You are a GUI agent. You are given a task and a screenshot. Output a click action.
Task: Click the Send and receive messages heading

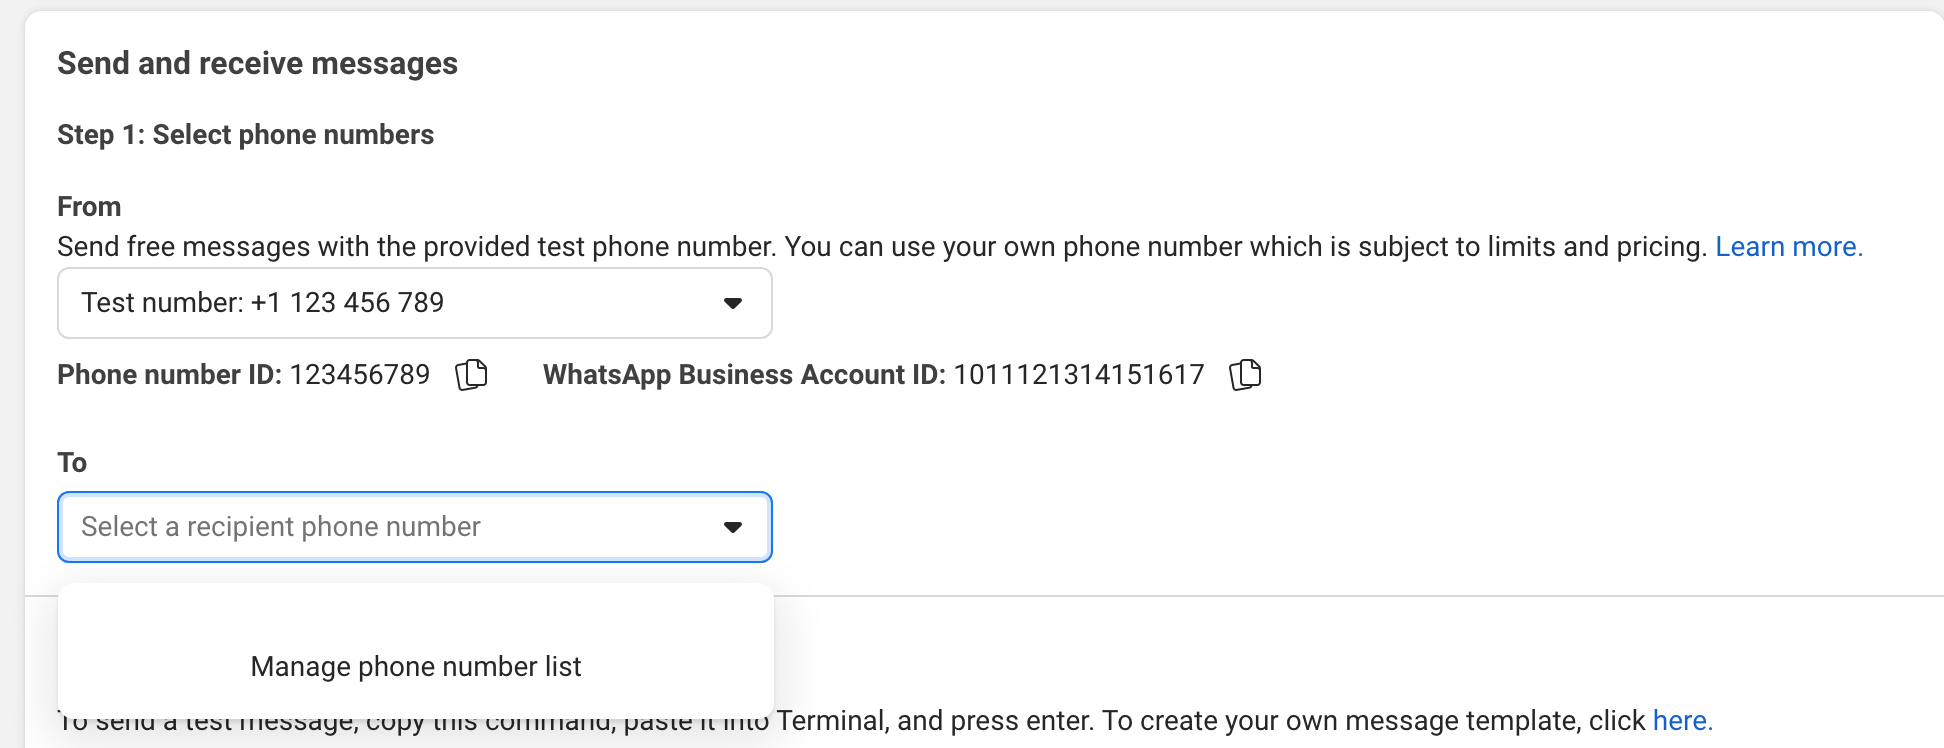pyautogui.click(x=257, y=63)
